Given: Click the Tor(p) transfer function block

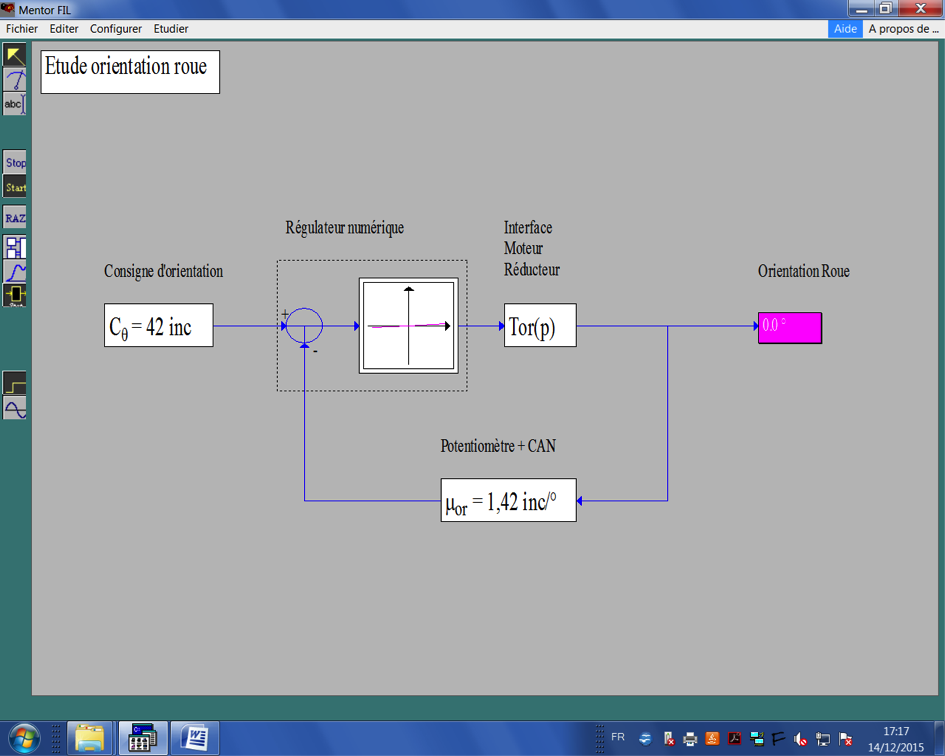Looking at the screenshot, I should click(x=540, y=325).
